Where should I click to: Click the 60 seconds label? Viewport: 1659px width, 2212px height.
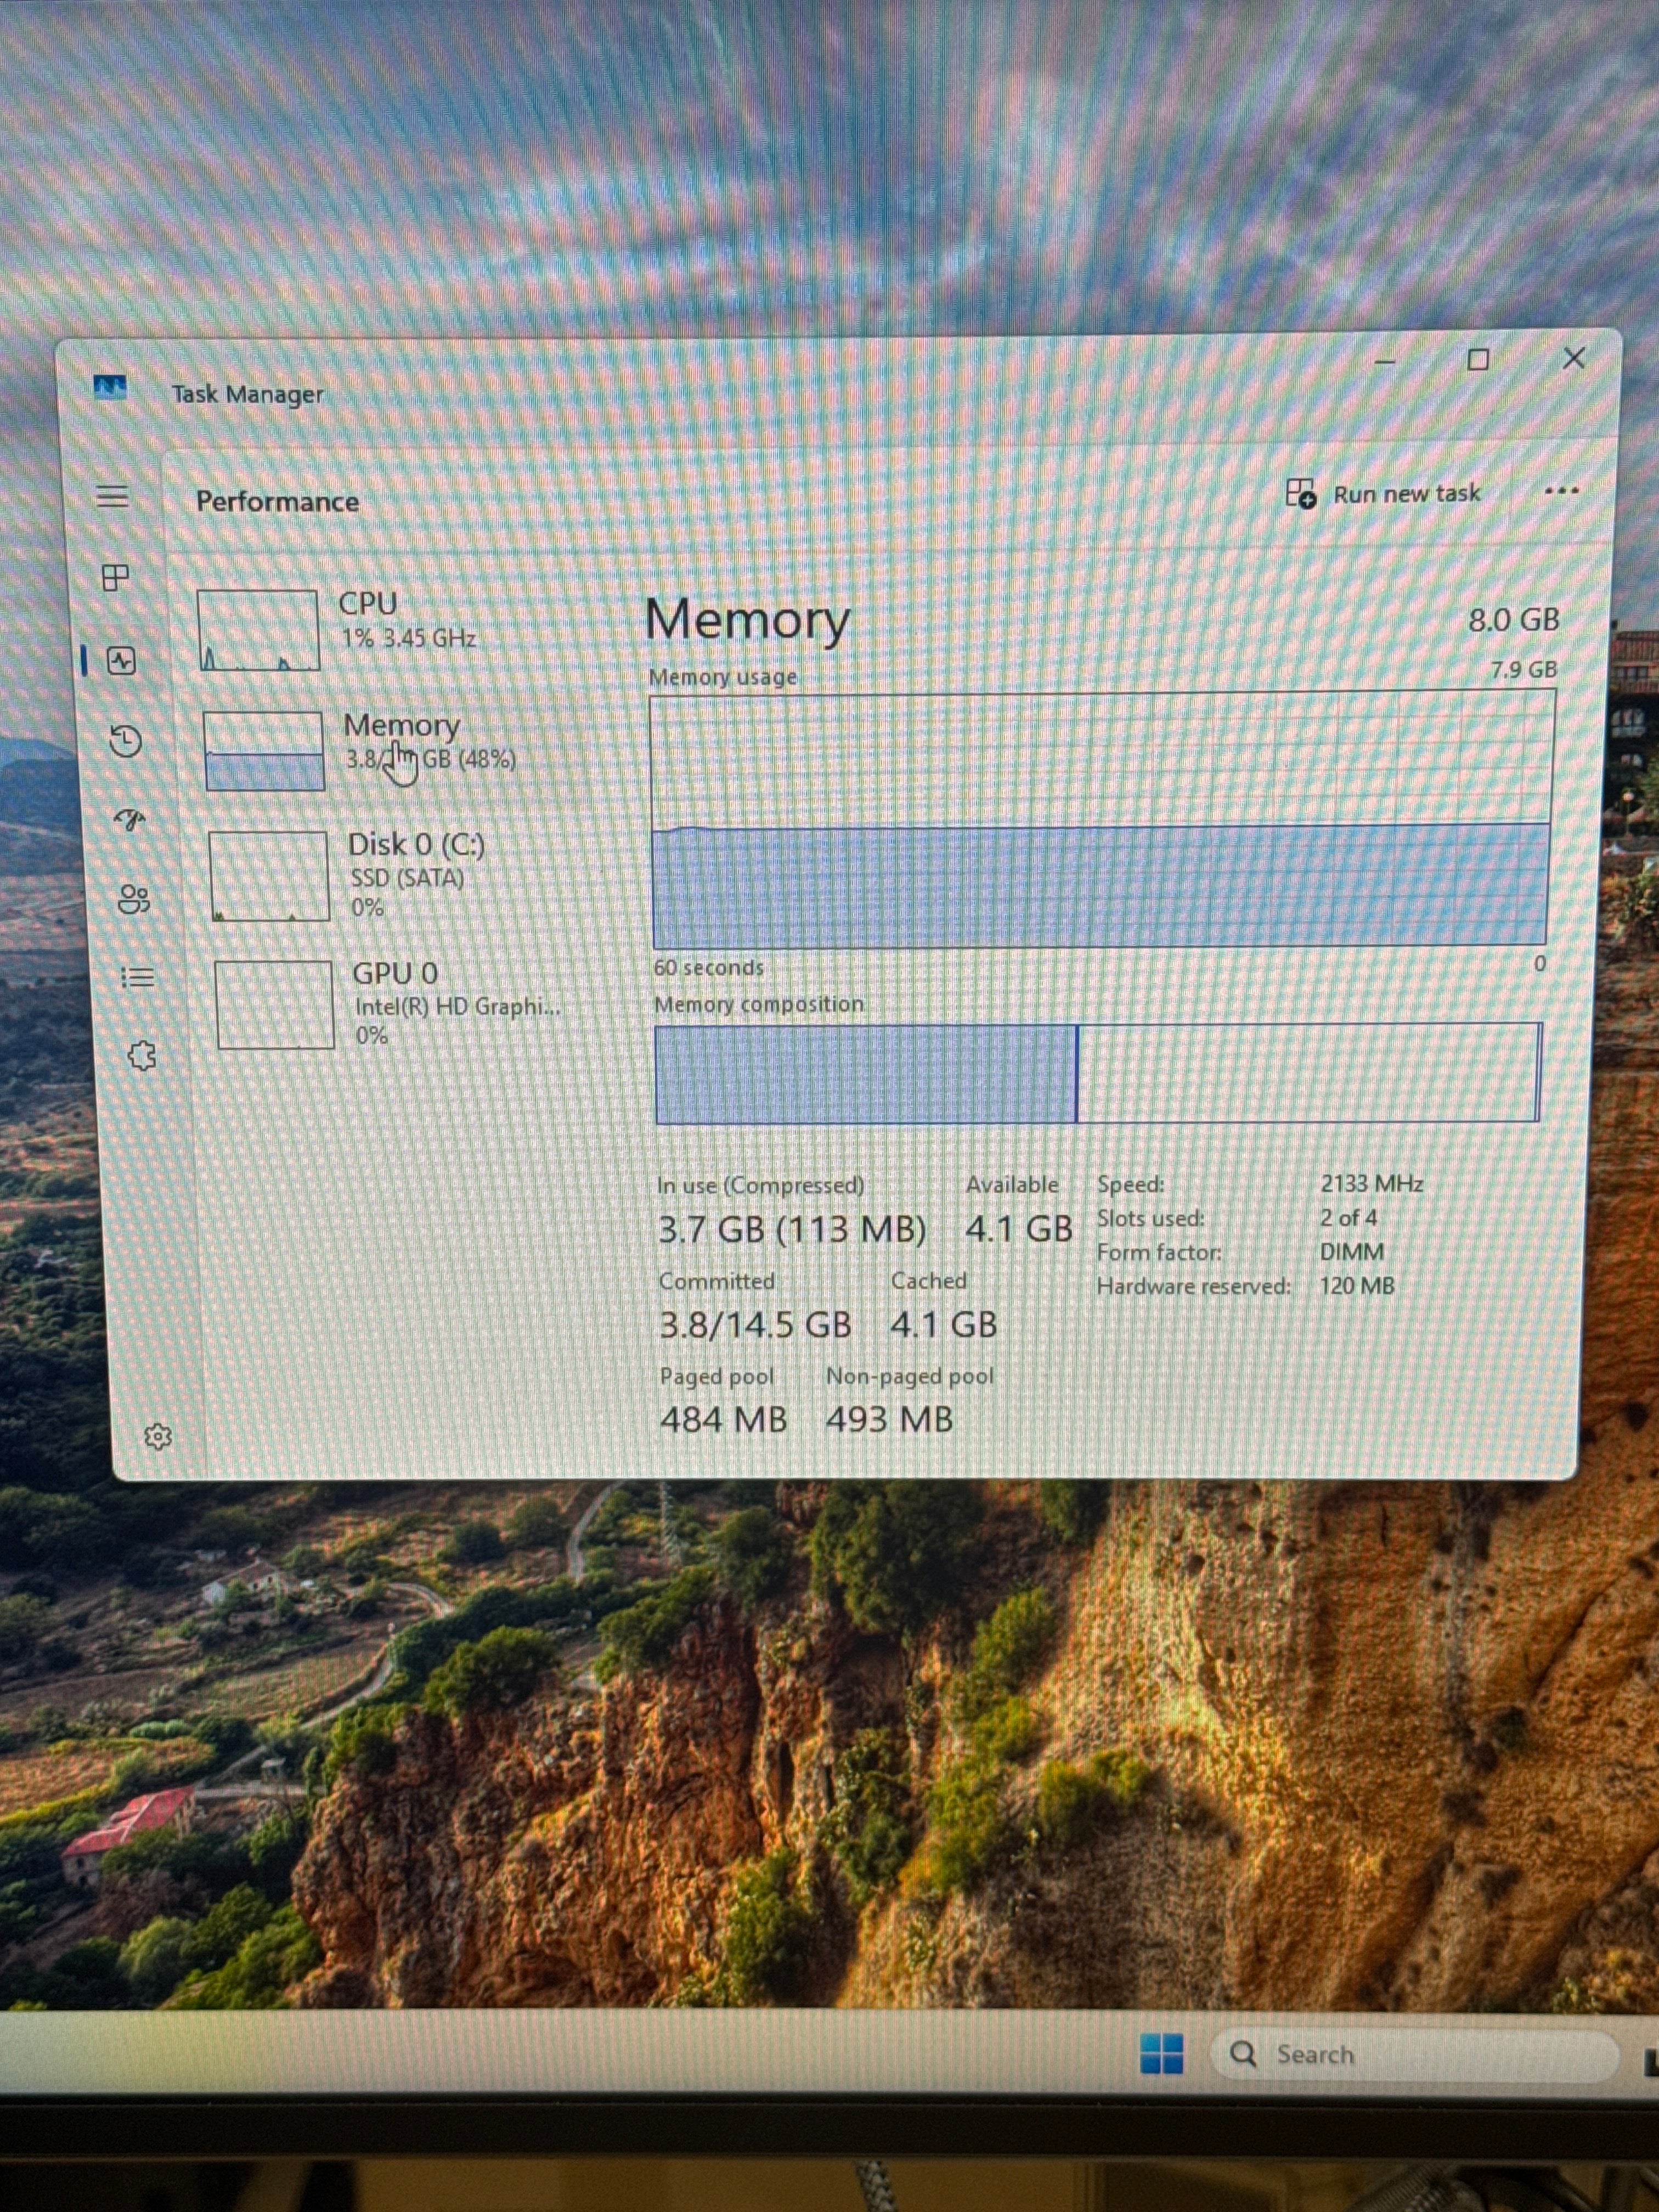[708, 968]
